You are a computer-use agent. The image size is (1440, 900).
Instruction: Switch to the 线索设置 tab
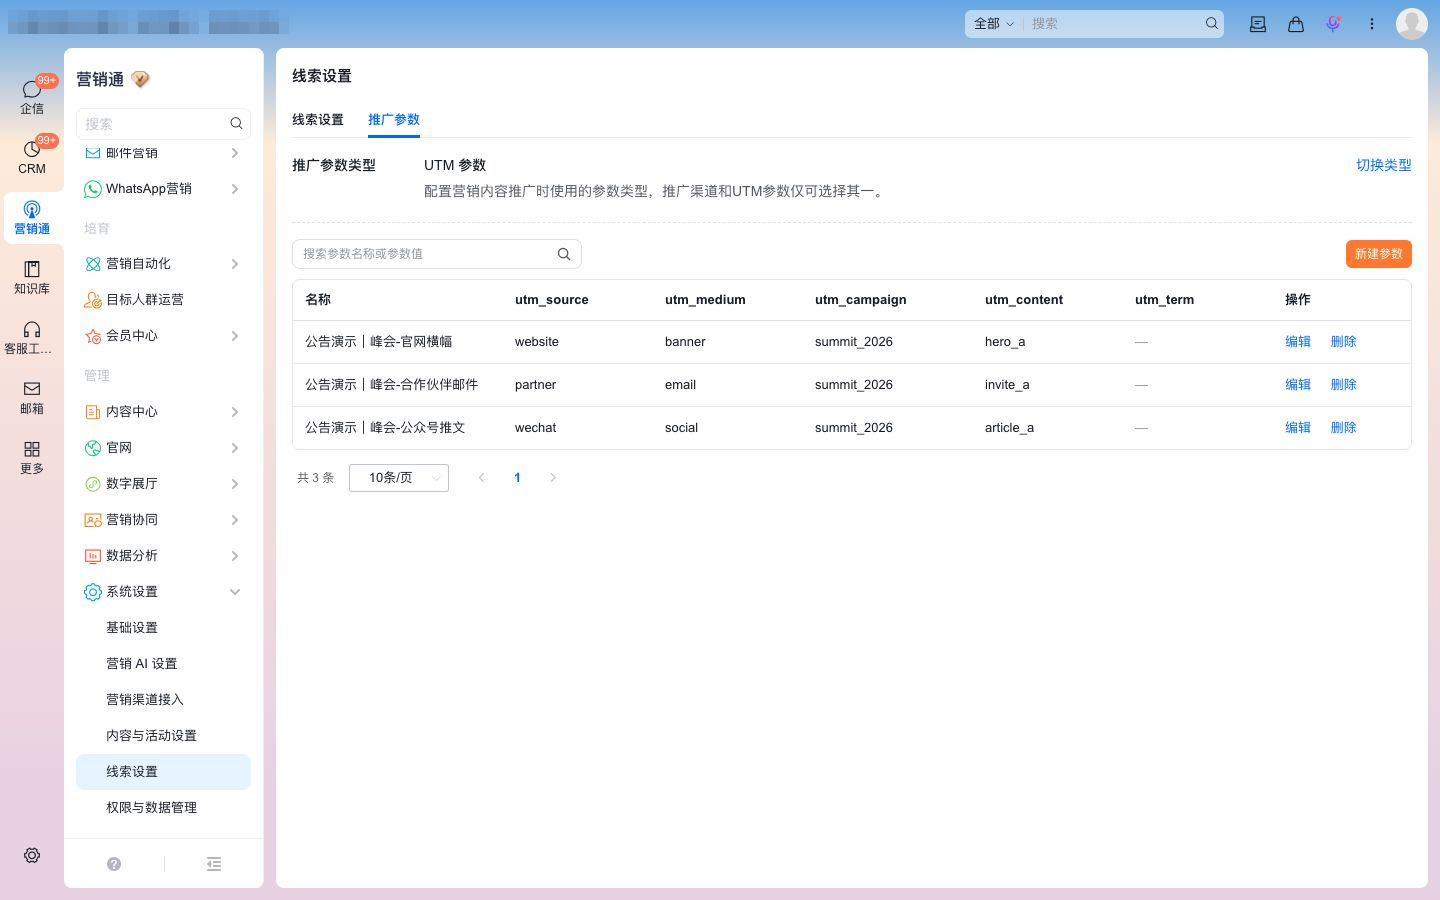coord(318,119)
